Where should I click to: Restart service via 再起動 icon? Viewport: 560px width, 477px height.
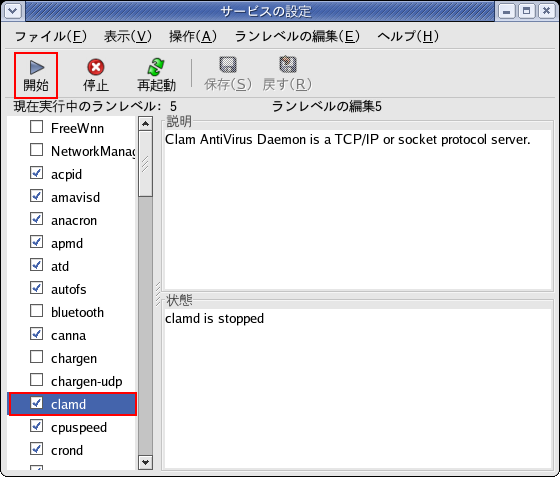[x=156, y=75]
